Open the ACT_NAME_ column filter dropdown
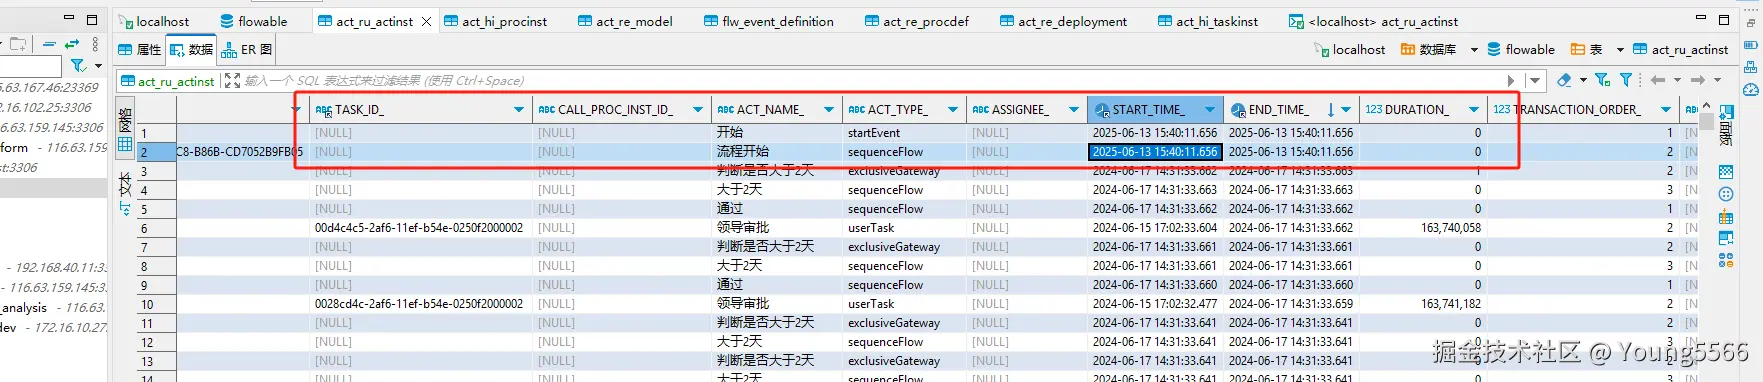 coord(829,110)
